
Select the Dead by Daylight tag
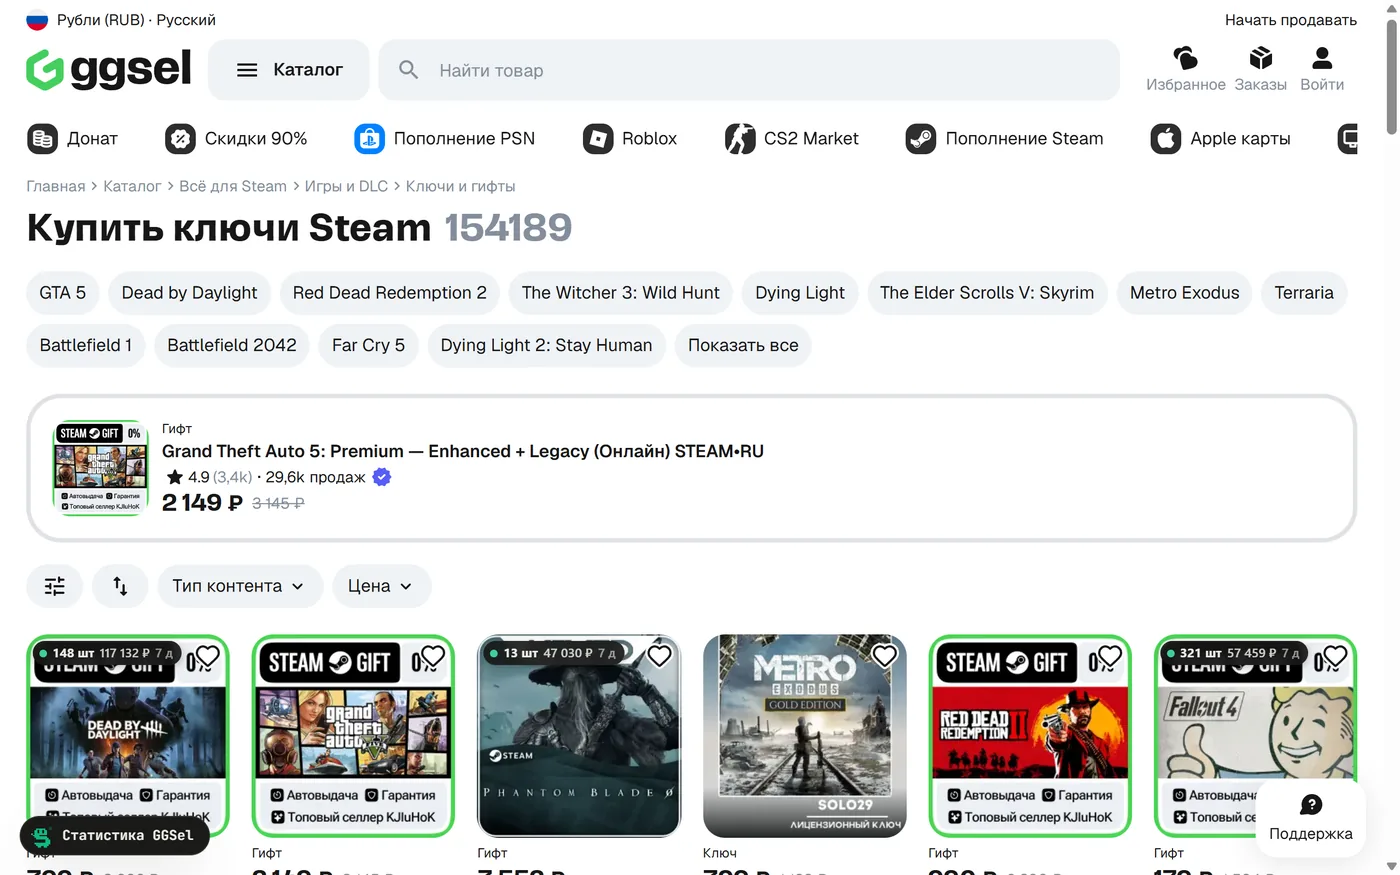coord(189,293)
